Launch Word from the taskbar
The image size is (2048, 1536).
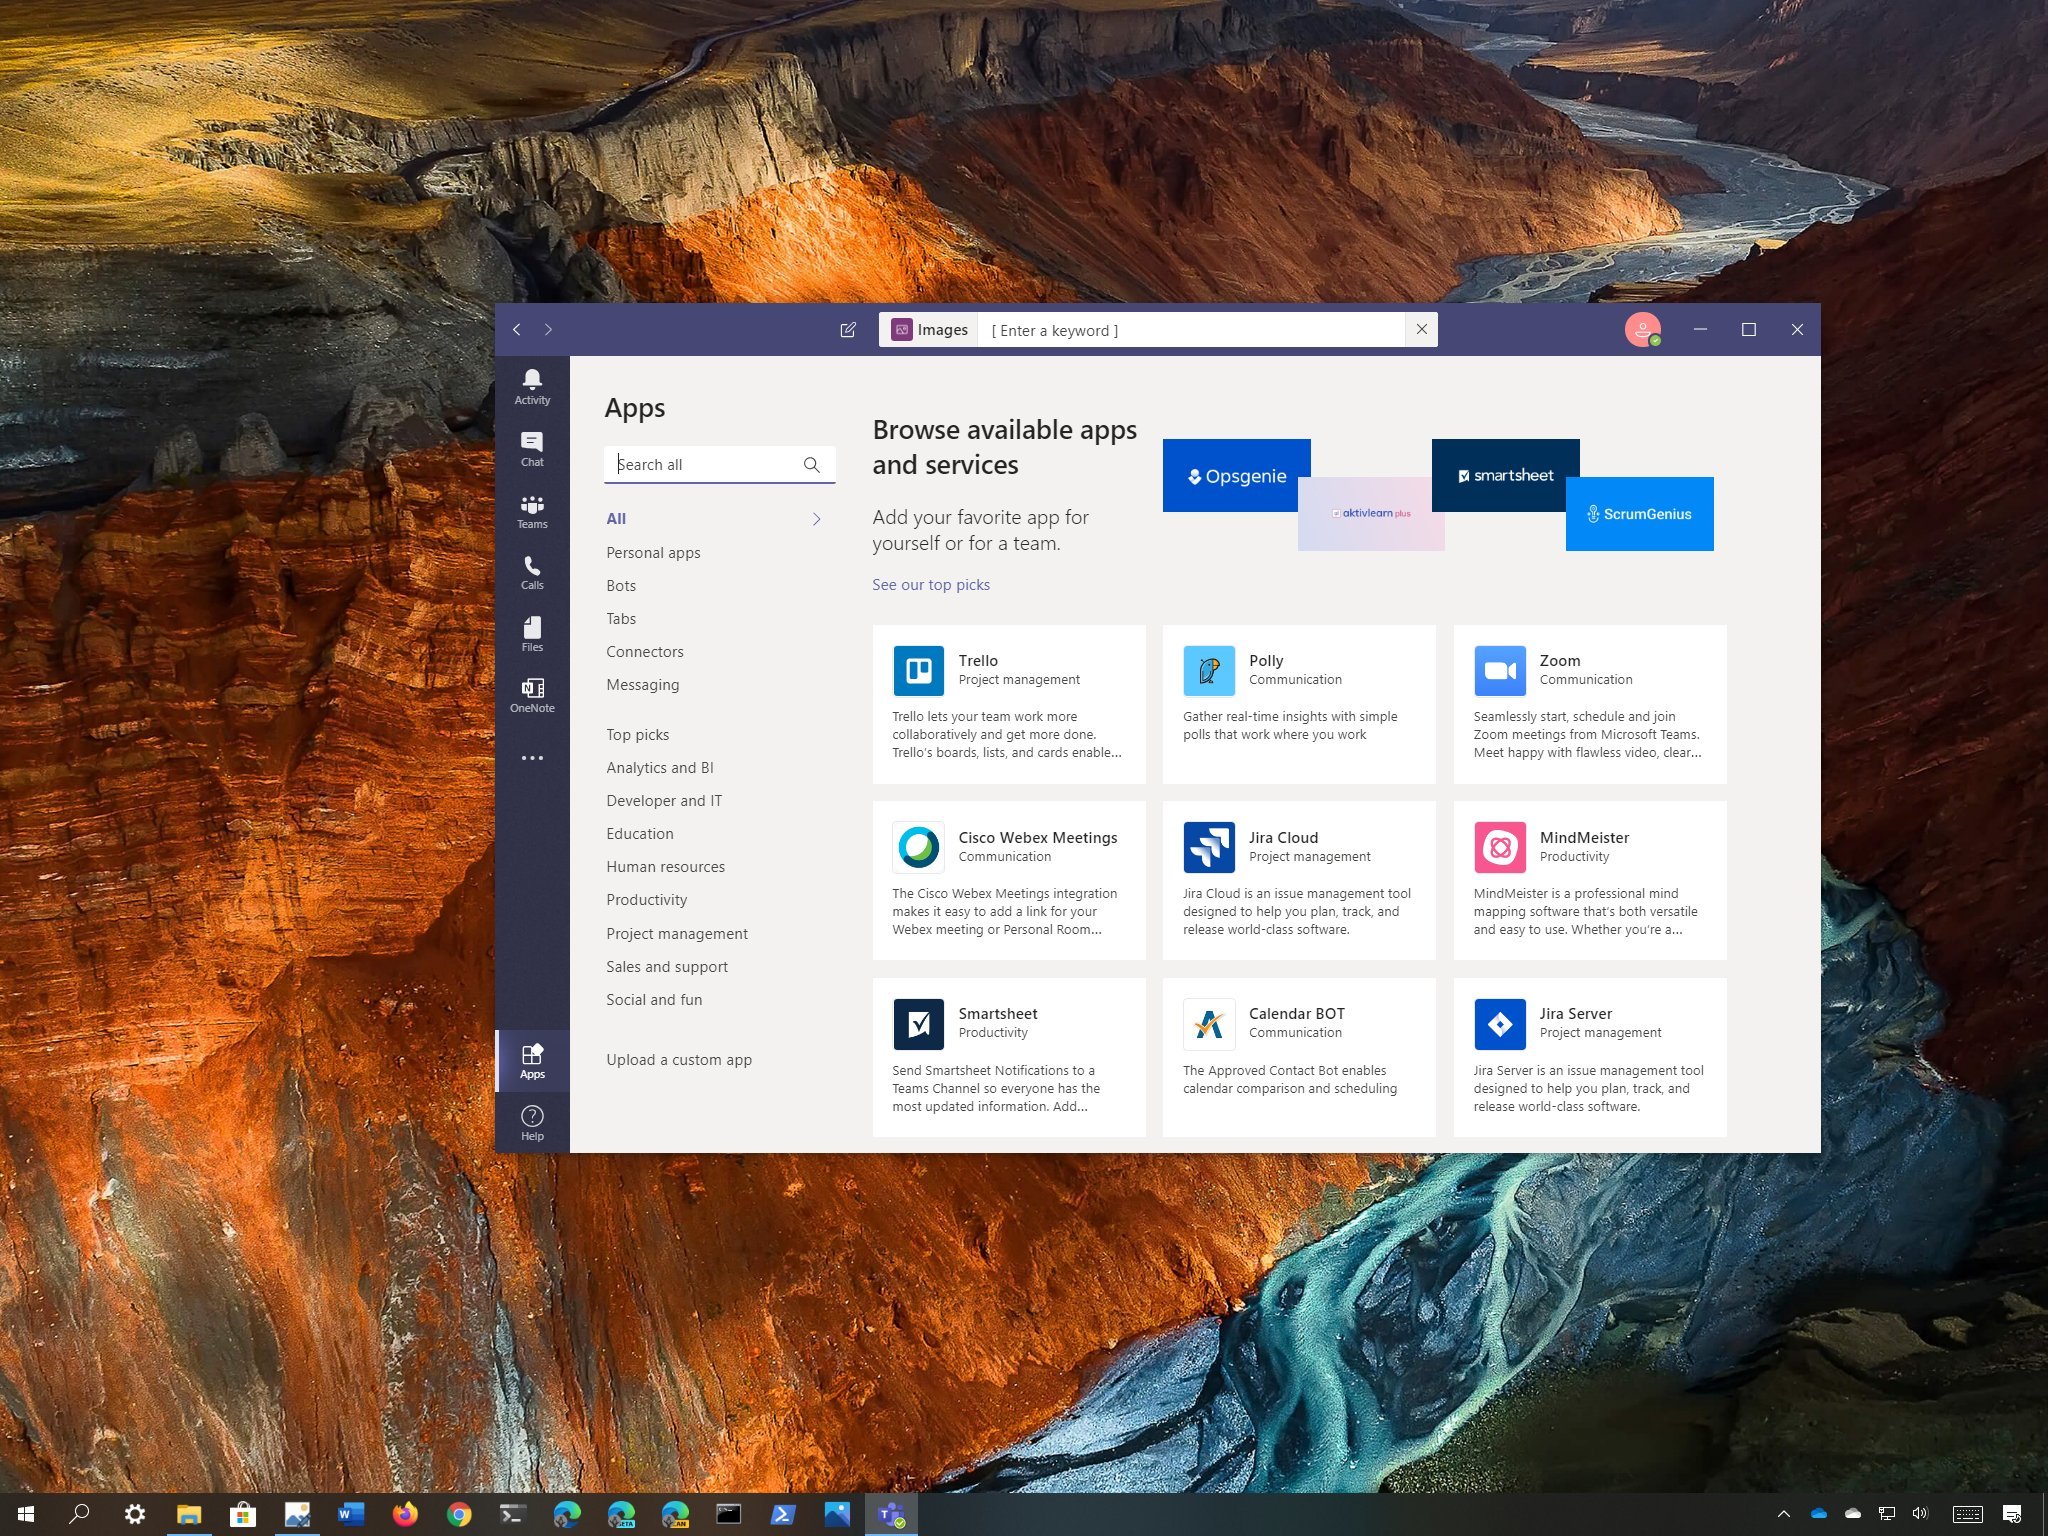pyautogui.click(x=350, y=1514)
